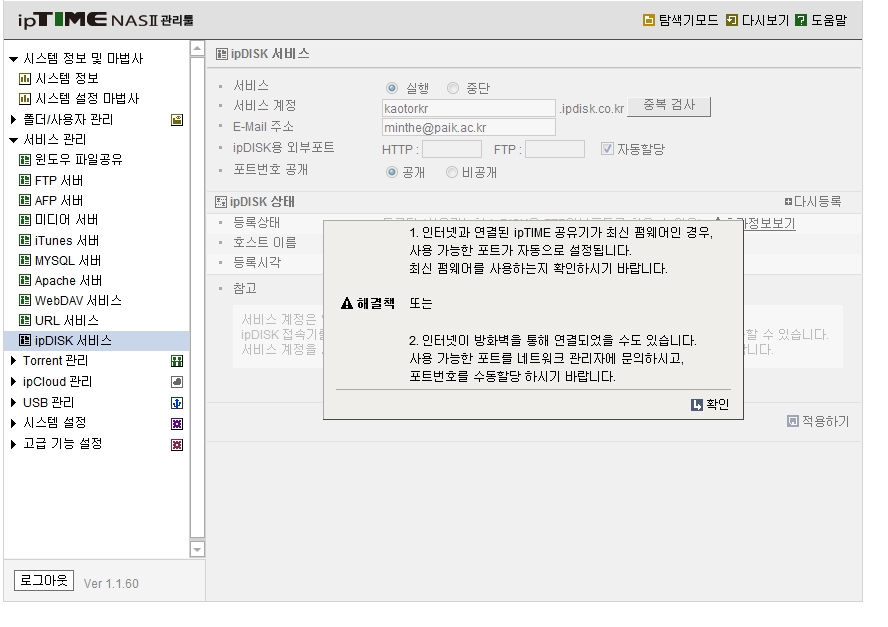Image resolution: width=888 pixels, height=627 pixels.
Task: Open Apache 서버 in the sidebar
Action: pyautogui.click(x=69, y=280)
